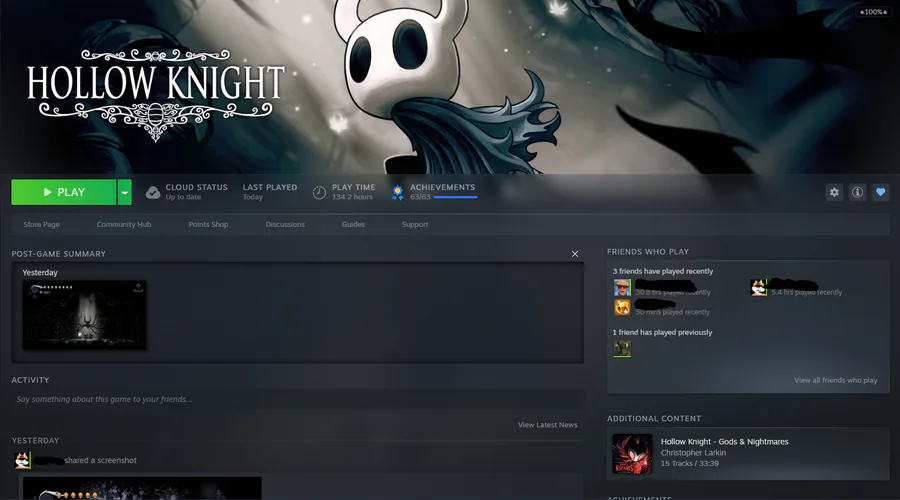Screen dimensions: 900x500
Task: Click the LAST PLAYED Today text
Action: 270,192
